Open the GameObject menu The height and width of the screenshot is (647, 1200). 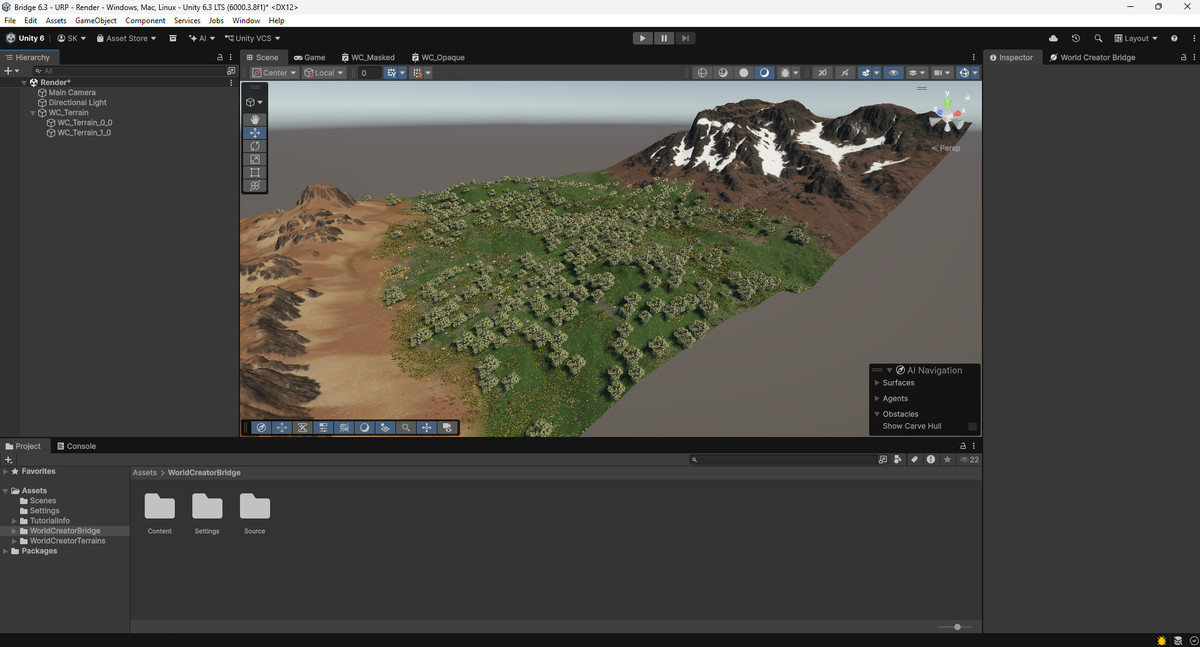click(x=96, y=20)
